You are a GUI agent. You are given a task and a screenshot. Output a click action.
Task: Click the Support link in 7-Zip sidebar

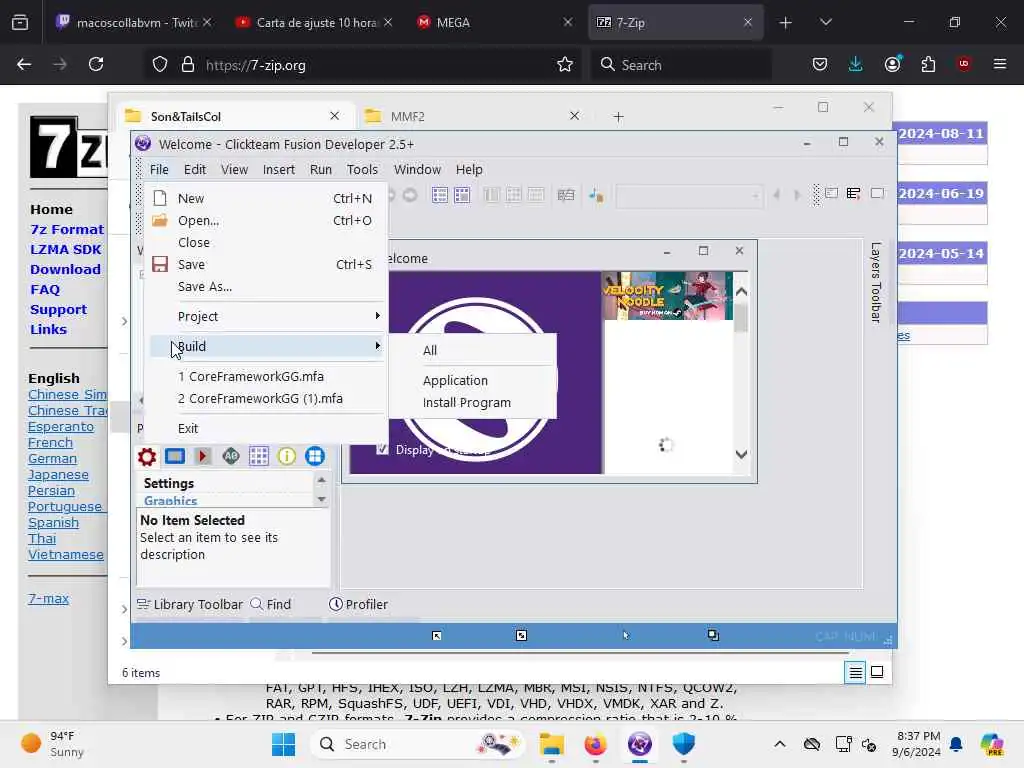(x=58, y=310)
